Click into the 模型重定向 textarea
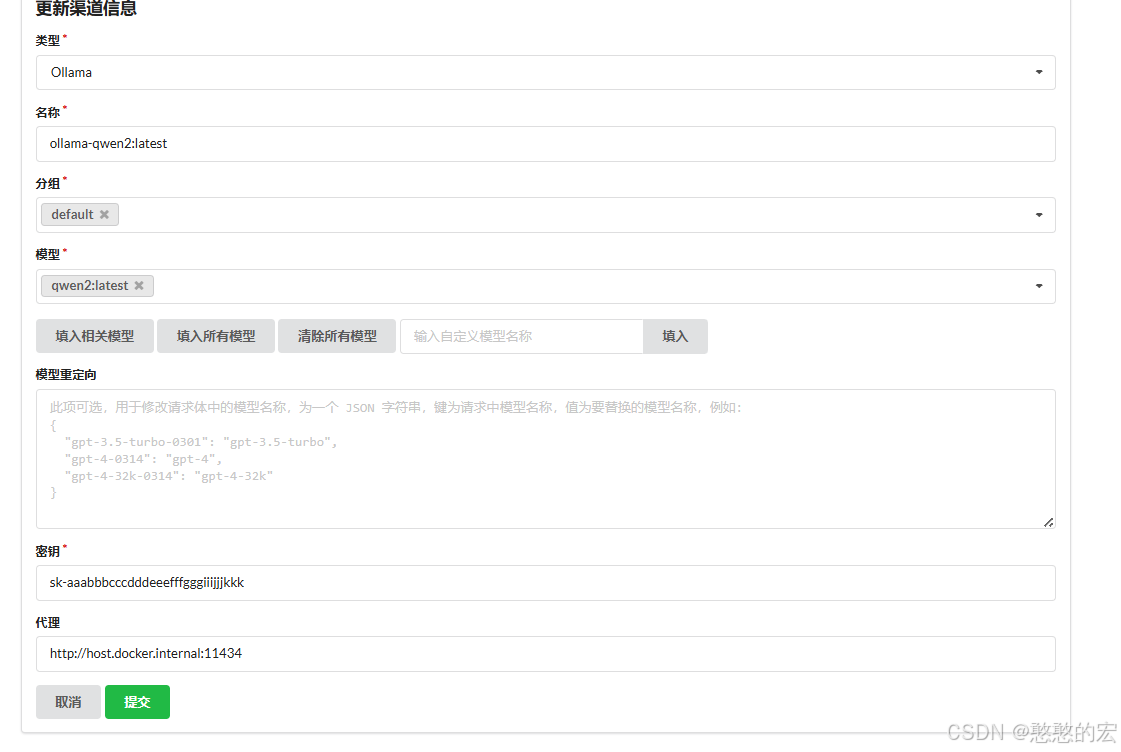Screen dimensions: 1121x752 pyautogui.click(x=545, y=459)
